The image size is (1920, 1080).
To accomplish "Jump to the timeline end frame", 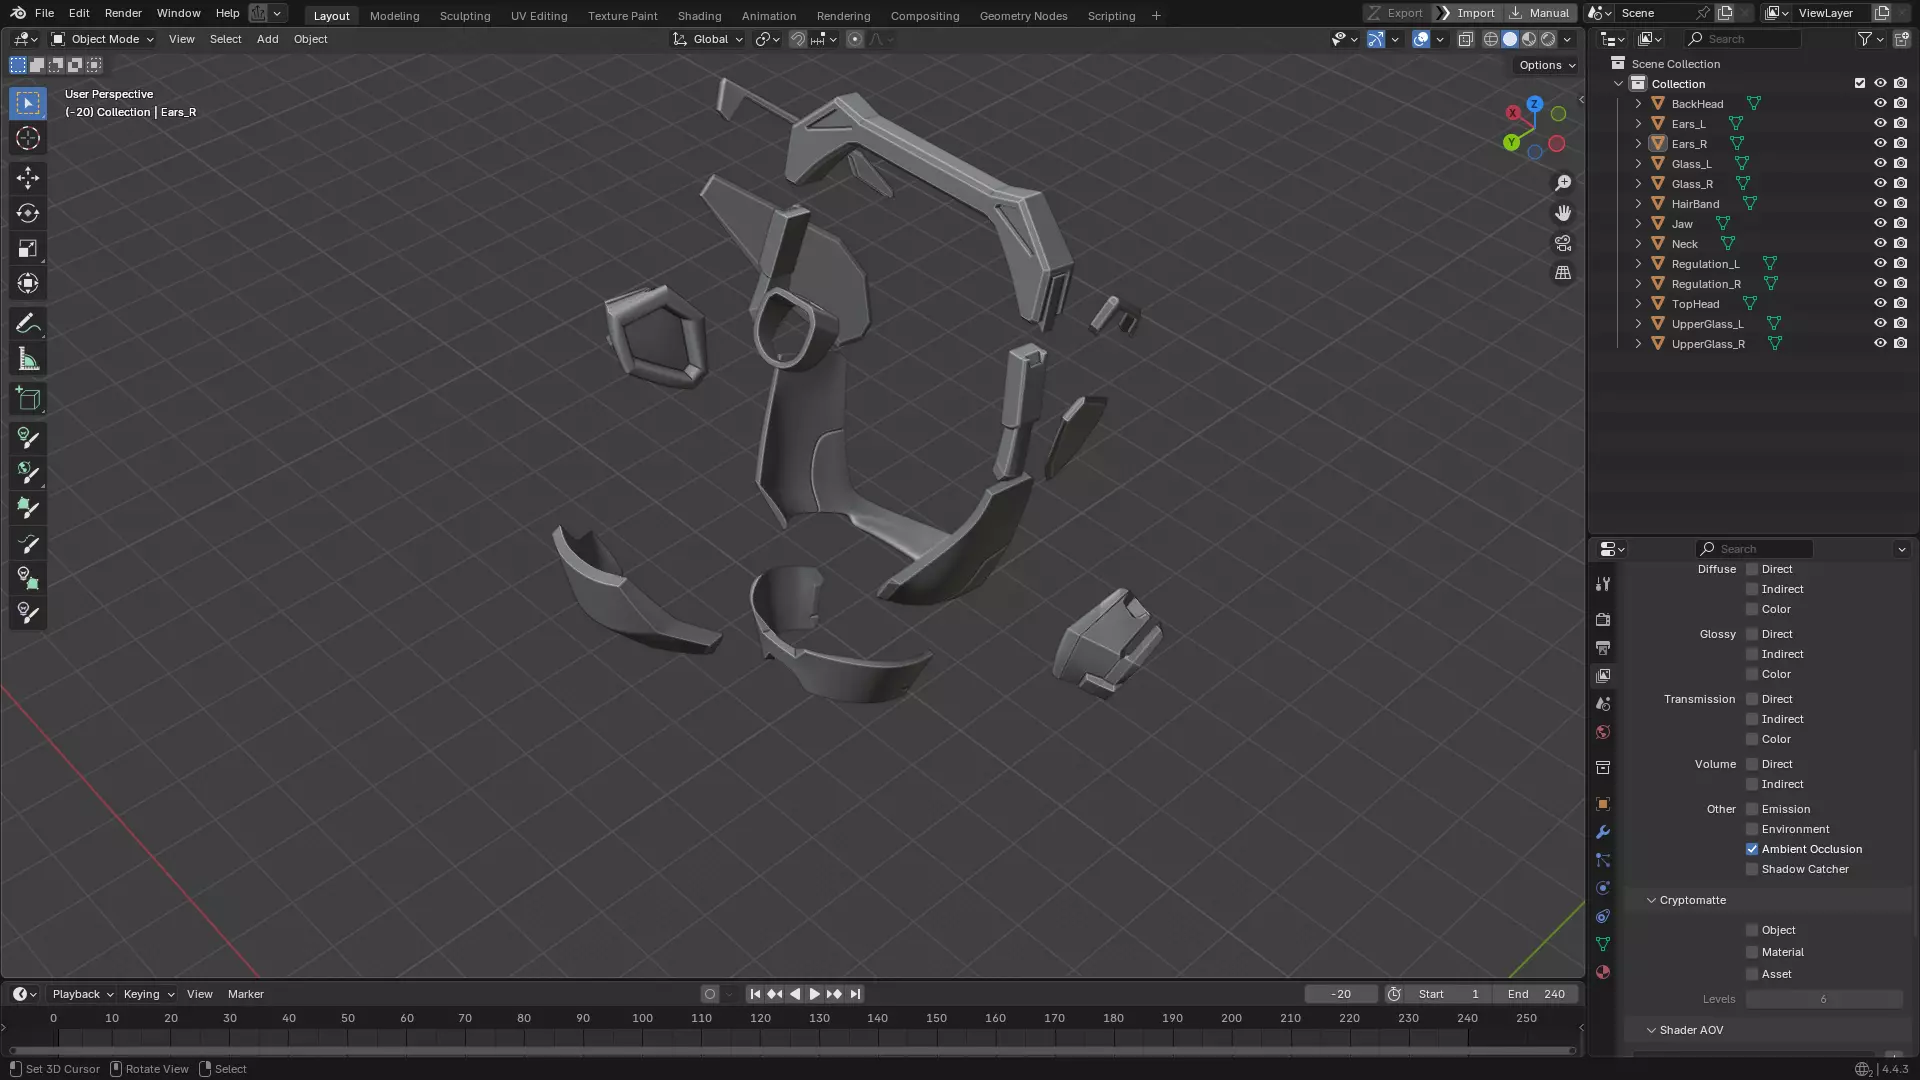I will click(x=855, y=994).
